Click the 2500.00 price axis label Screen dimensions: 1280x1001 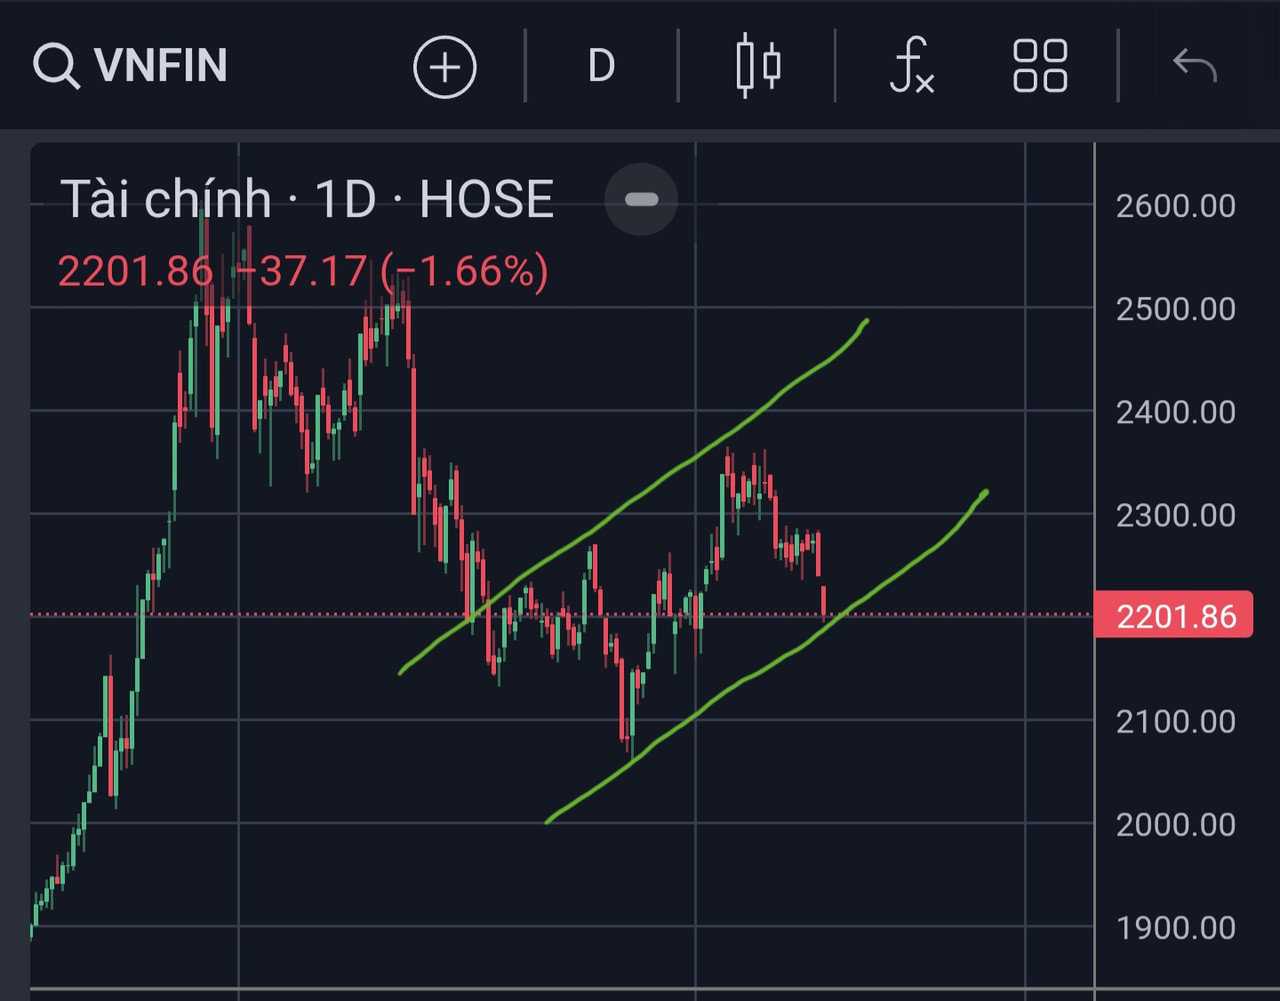[x=1176, y=309]
